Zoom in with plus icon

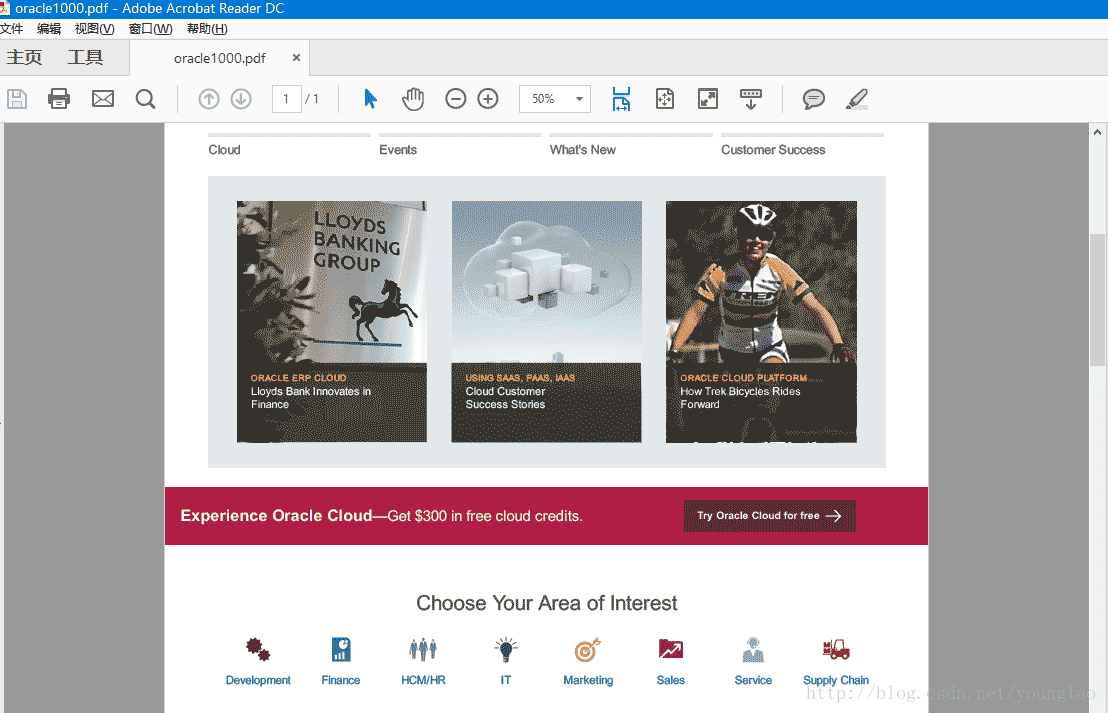[x=488, y=99]
